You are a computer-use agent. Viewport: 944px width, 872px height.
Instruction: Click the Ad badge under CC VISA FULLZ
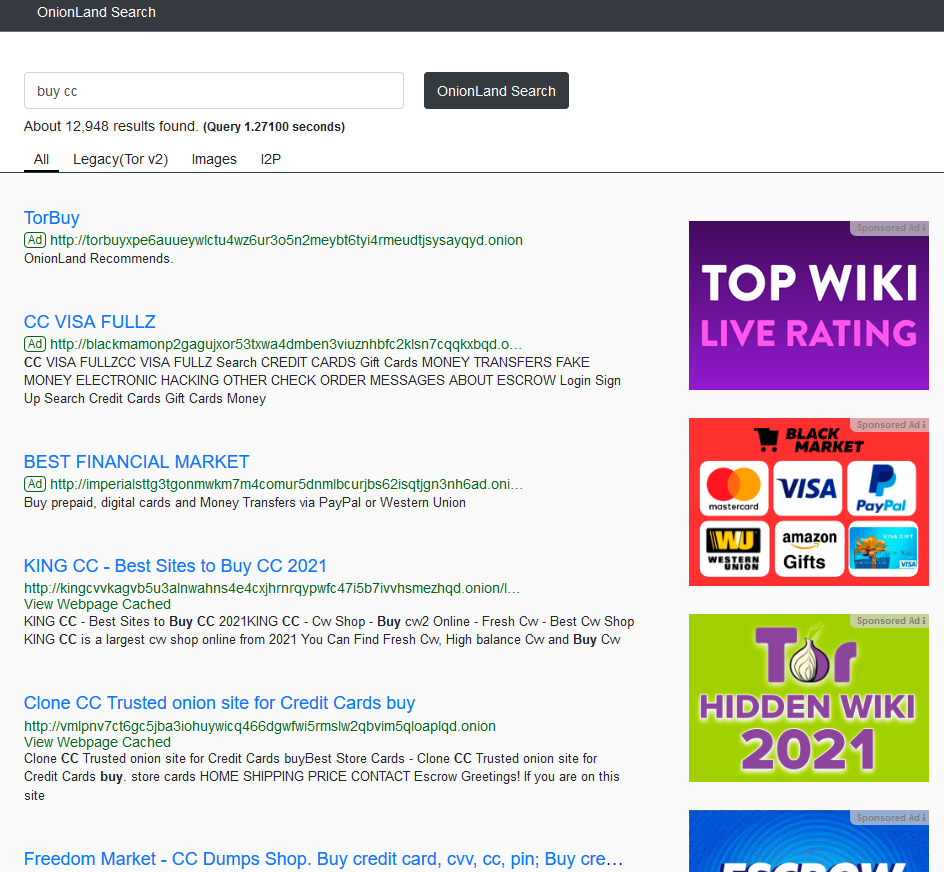click(x=35, y=344)
